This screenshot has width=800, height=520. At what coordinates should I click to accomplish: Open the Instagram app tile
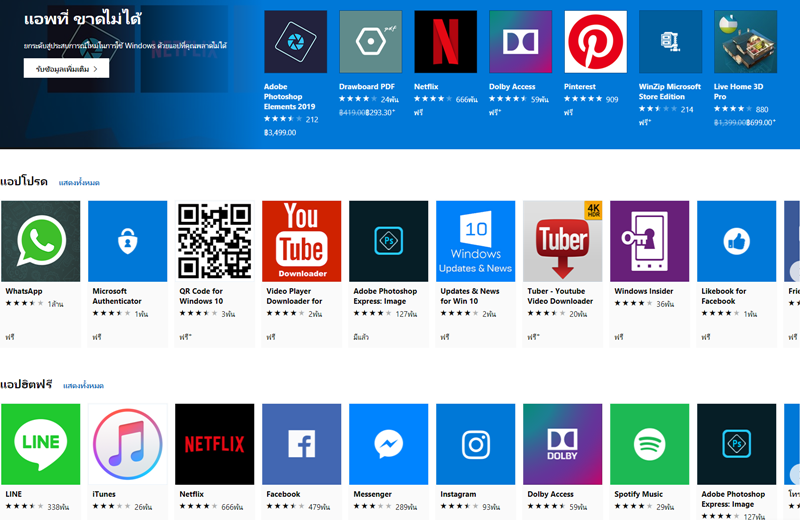pos(476,444)
